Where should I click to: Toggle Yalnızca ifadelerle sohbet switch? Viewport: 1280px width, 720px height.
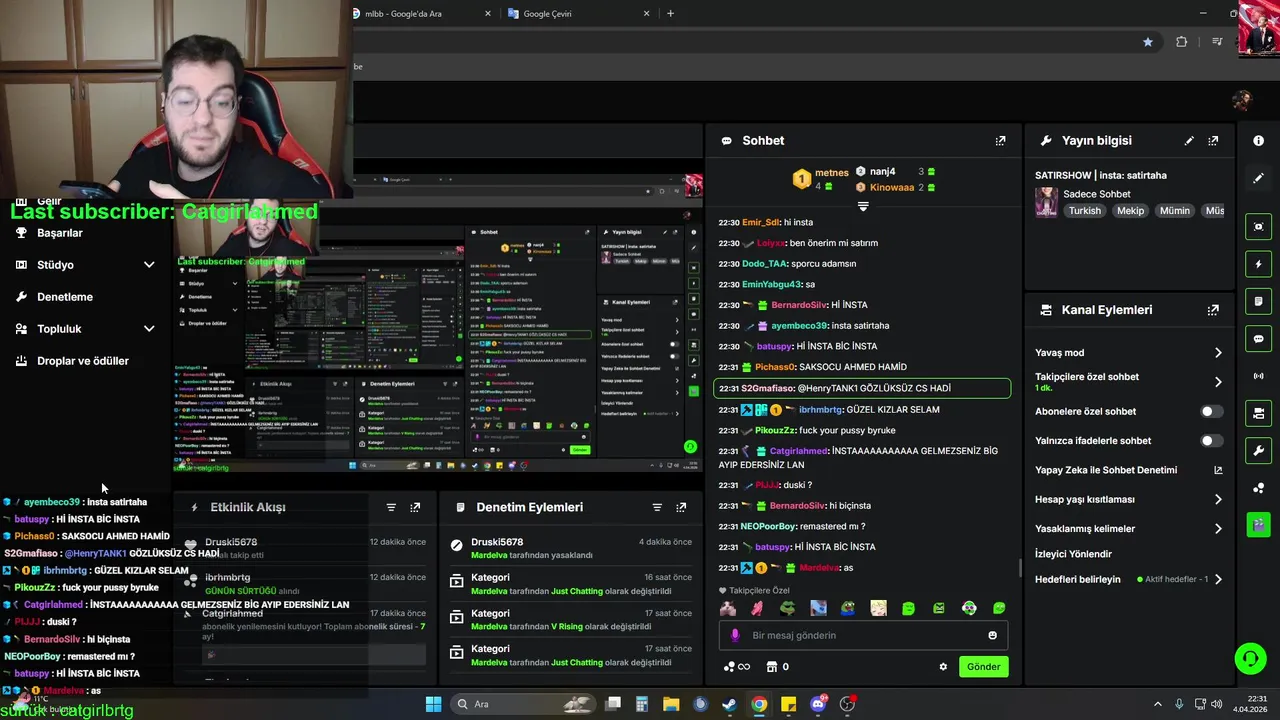1211,441
